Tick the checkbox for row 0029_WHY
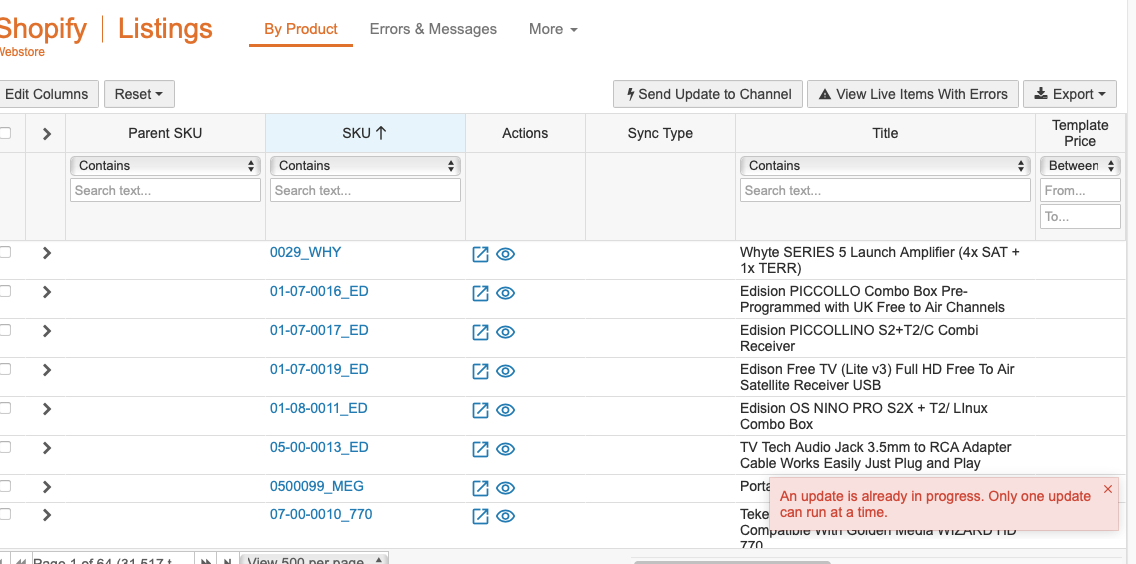The image size is (1136, 564). tap(5, 253)
